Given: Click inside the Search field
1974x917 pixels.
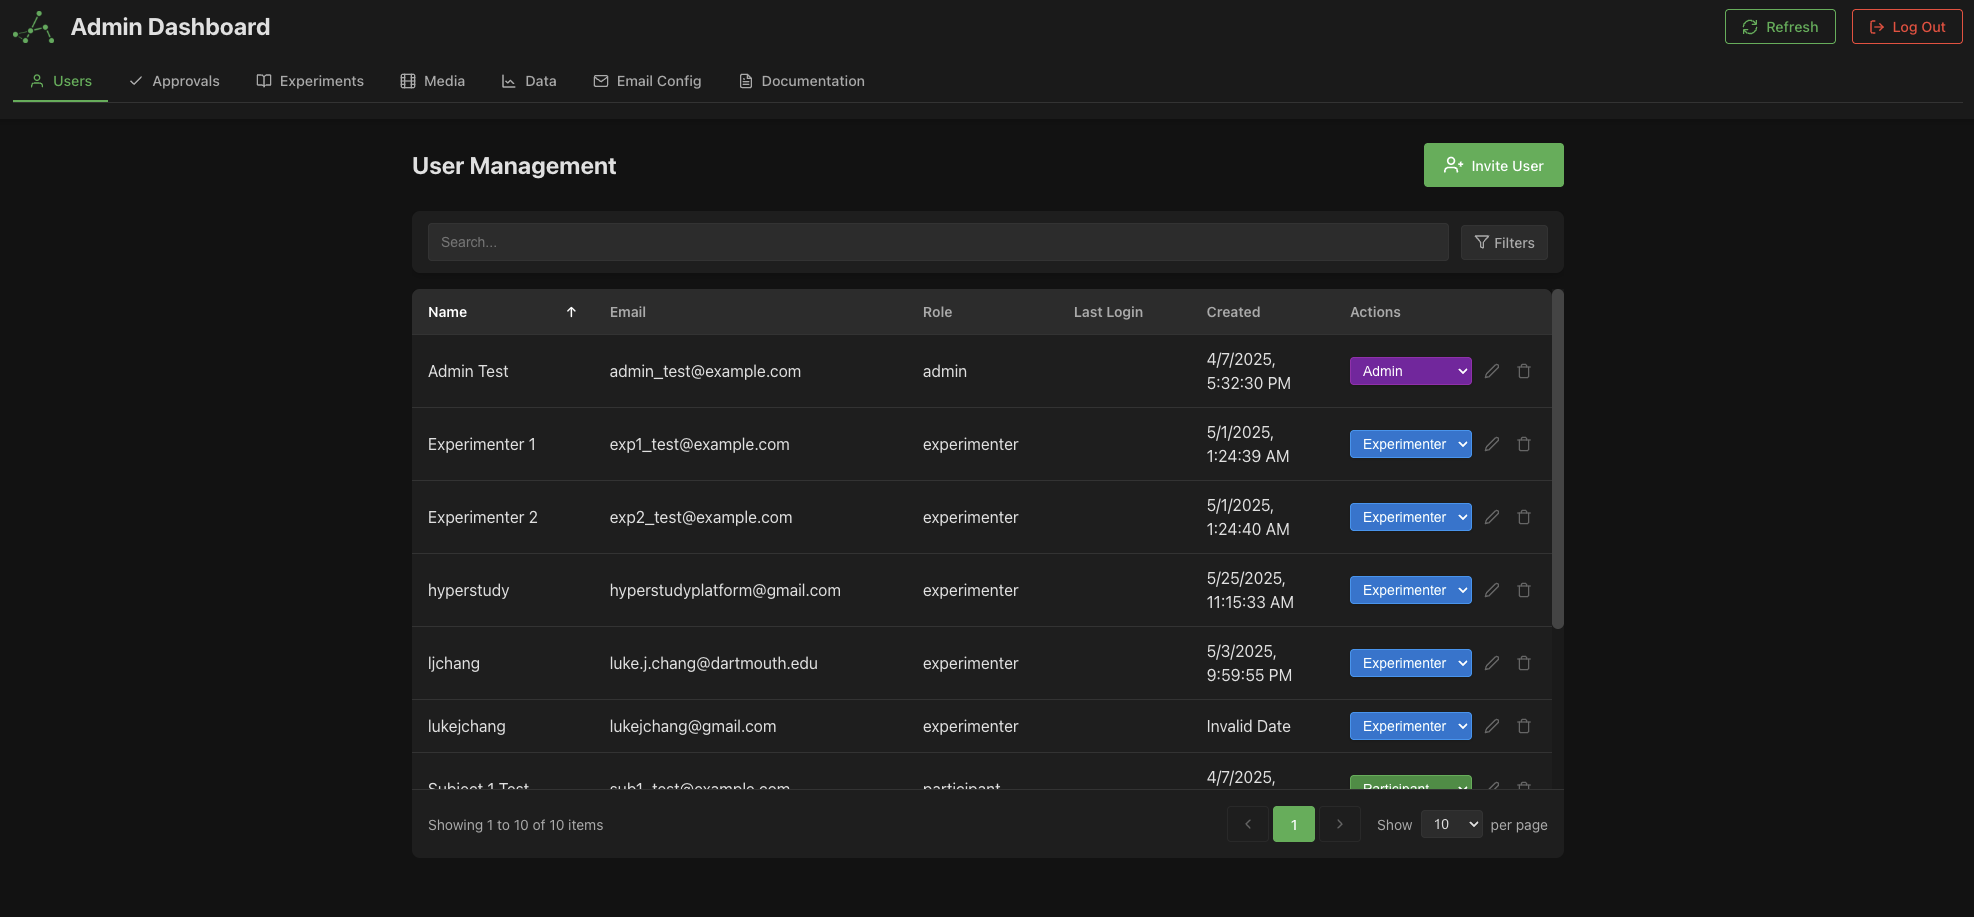Looking at the screenshot, I should coord(937,242).
